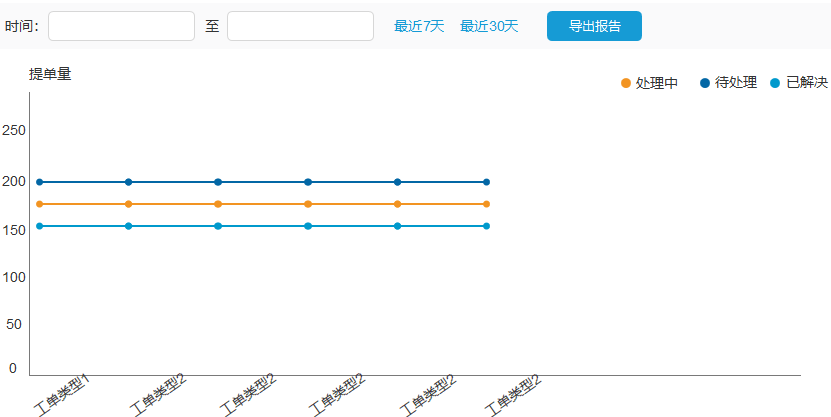
Task: Click the light blue legend dot for 已解决
Action: pyautogui.click(x=775, y=83)
